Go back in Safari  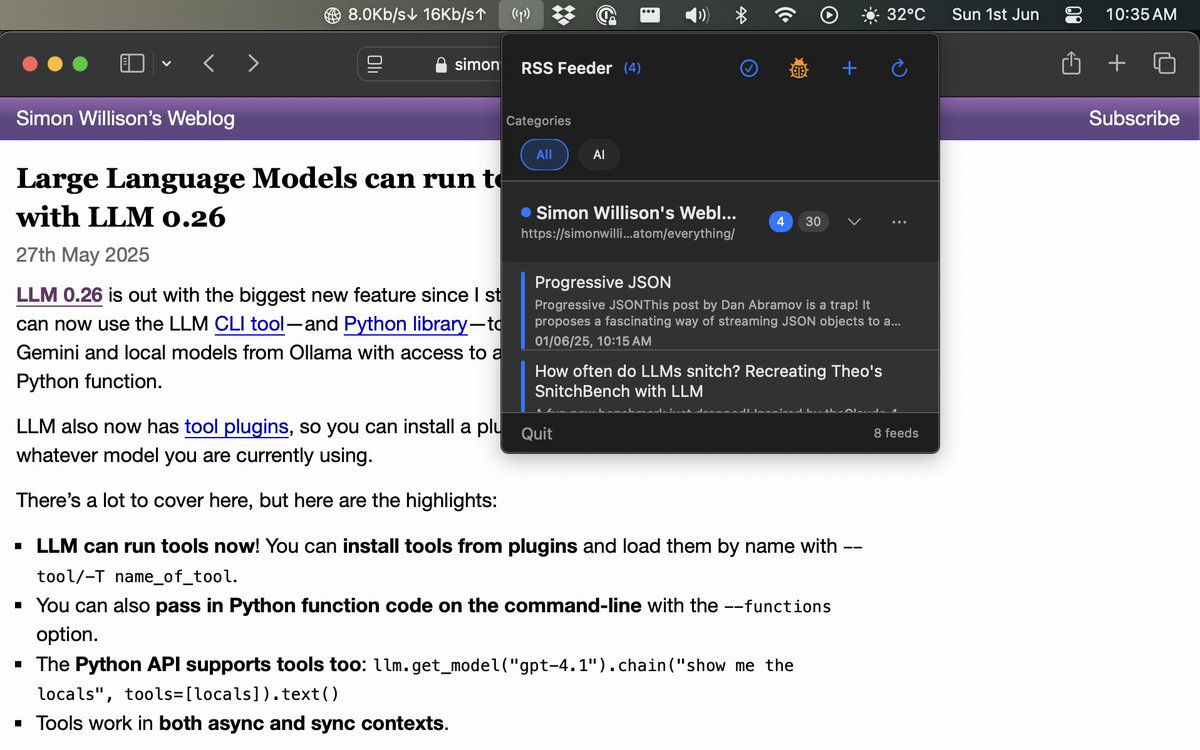click(209, 63)
